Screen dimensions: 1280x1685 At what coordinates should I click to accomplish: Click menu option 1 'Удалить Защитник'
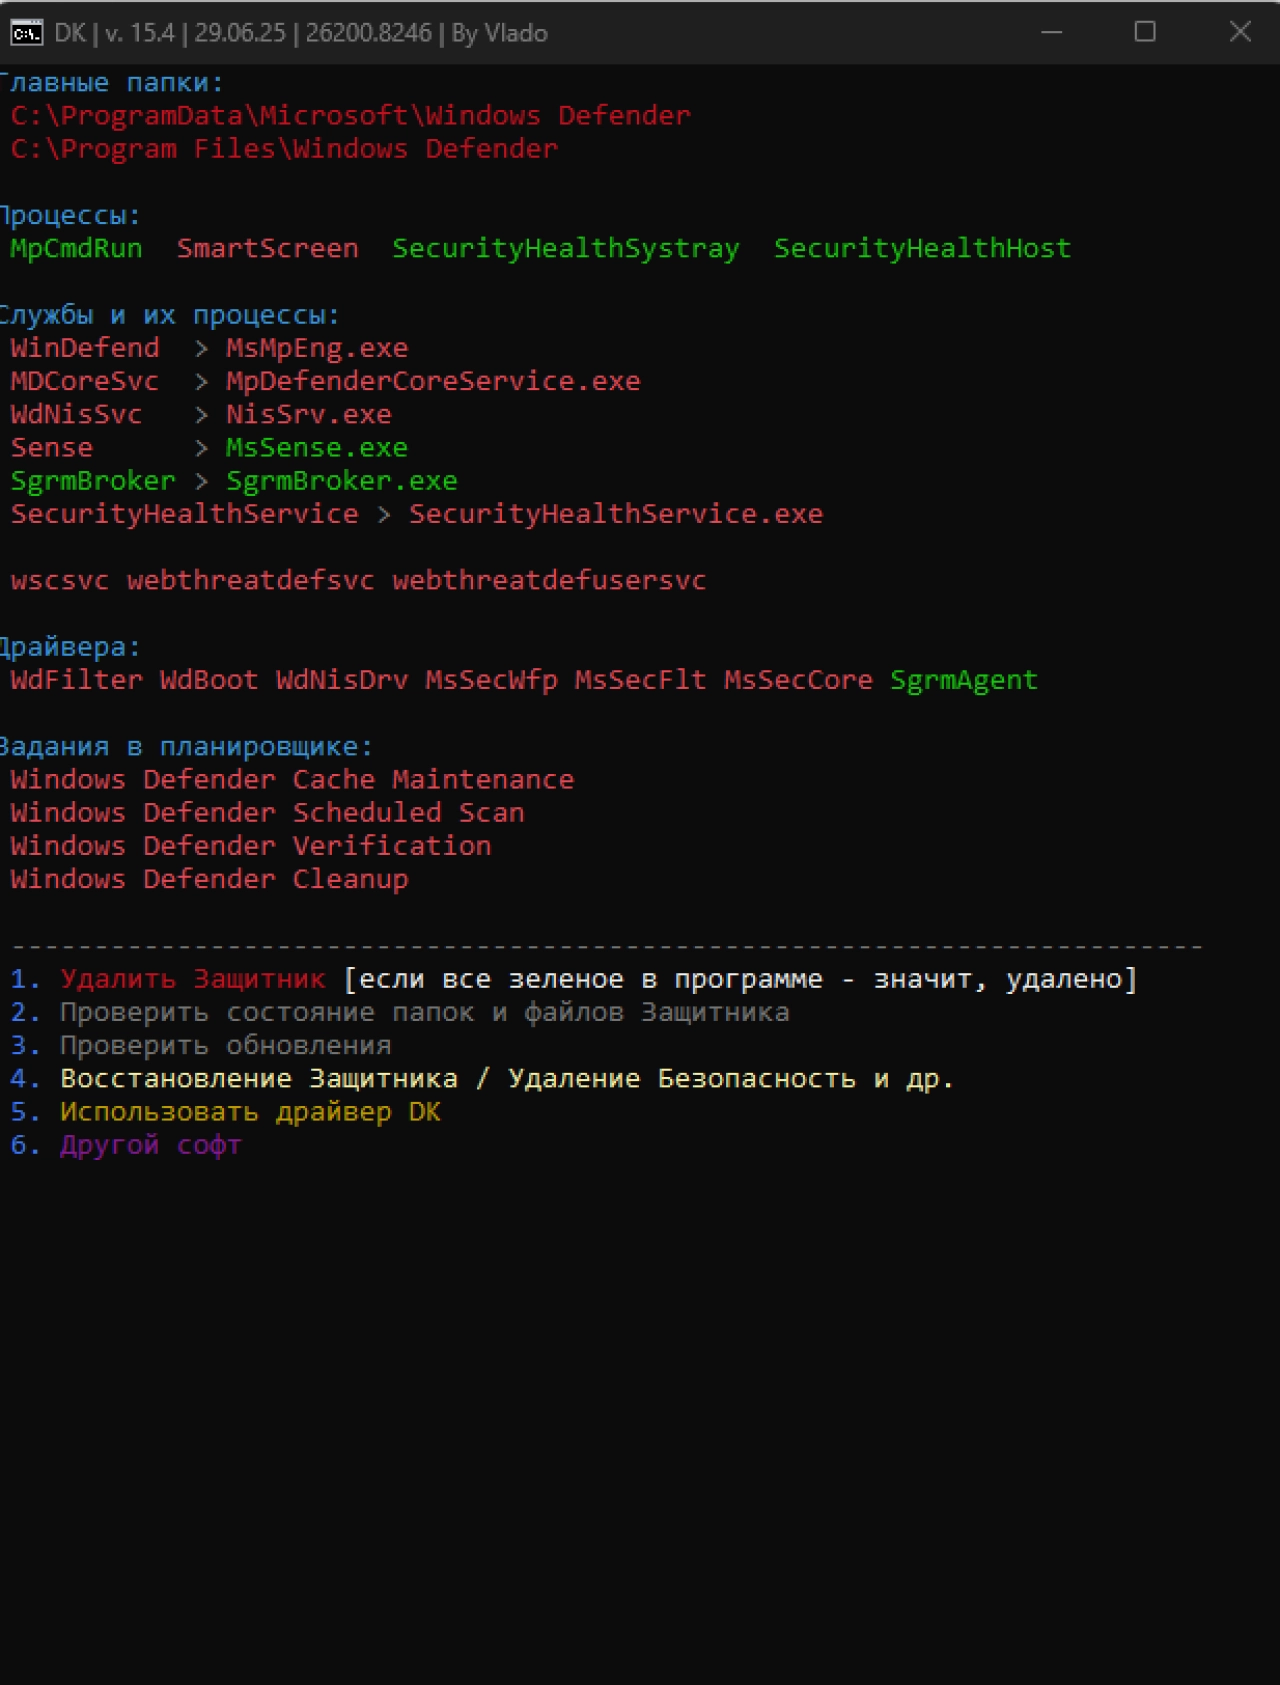point(193,979)
